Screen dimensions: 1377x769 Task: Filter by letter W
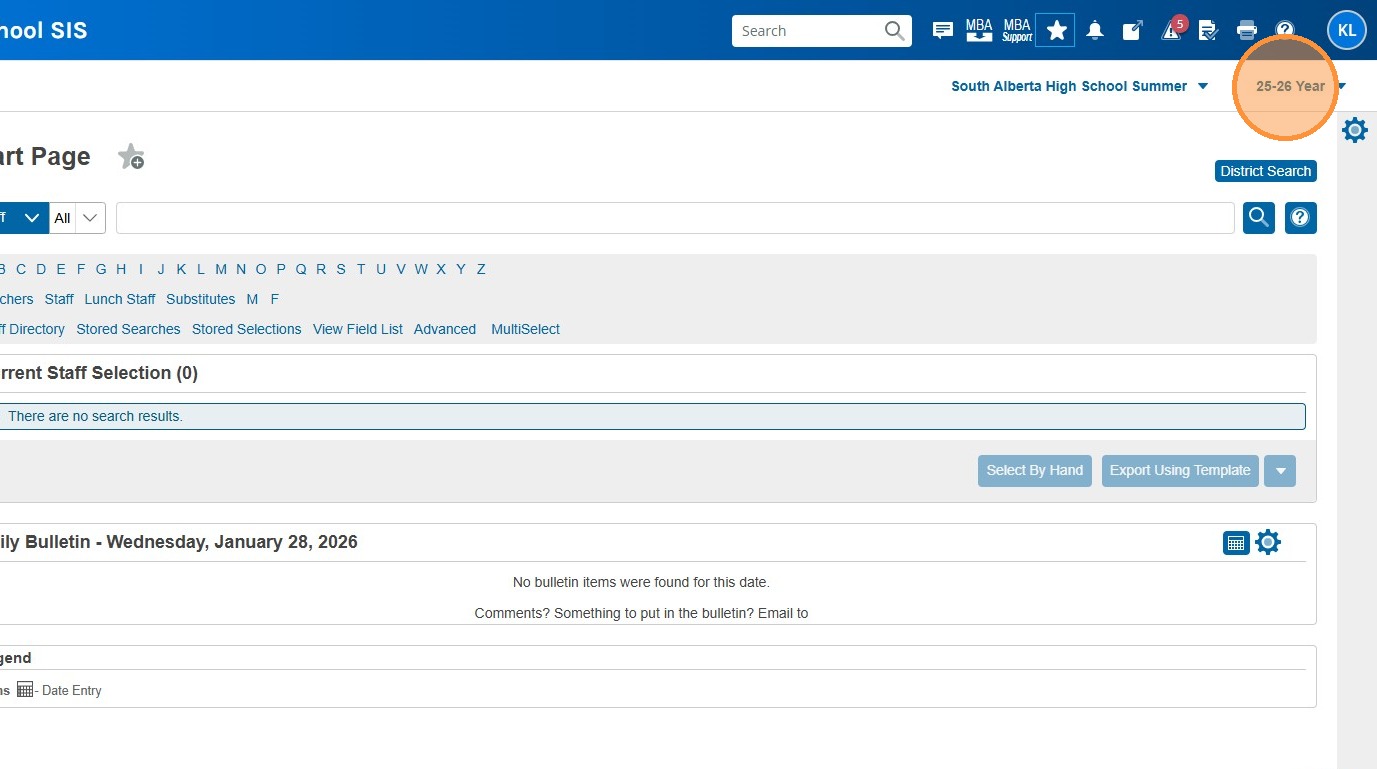click(x=421, y=269)
